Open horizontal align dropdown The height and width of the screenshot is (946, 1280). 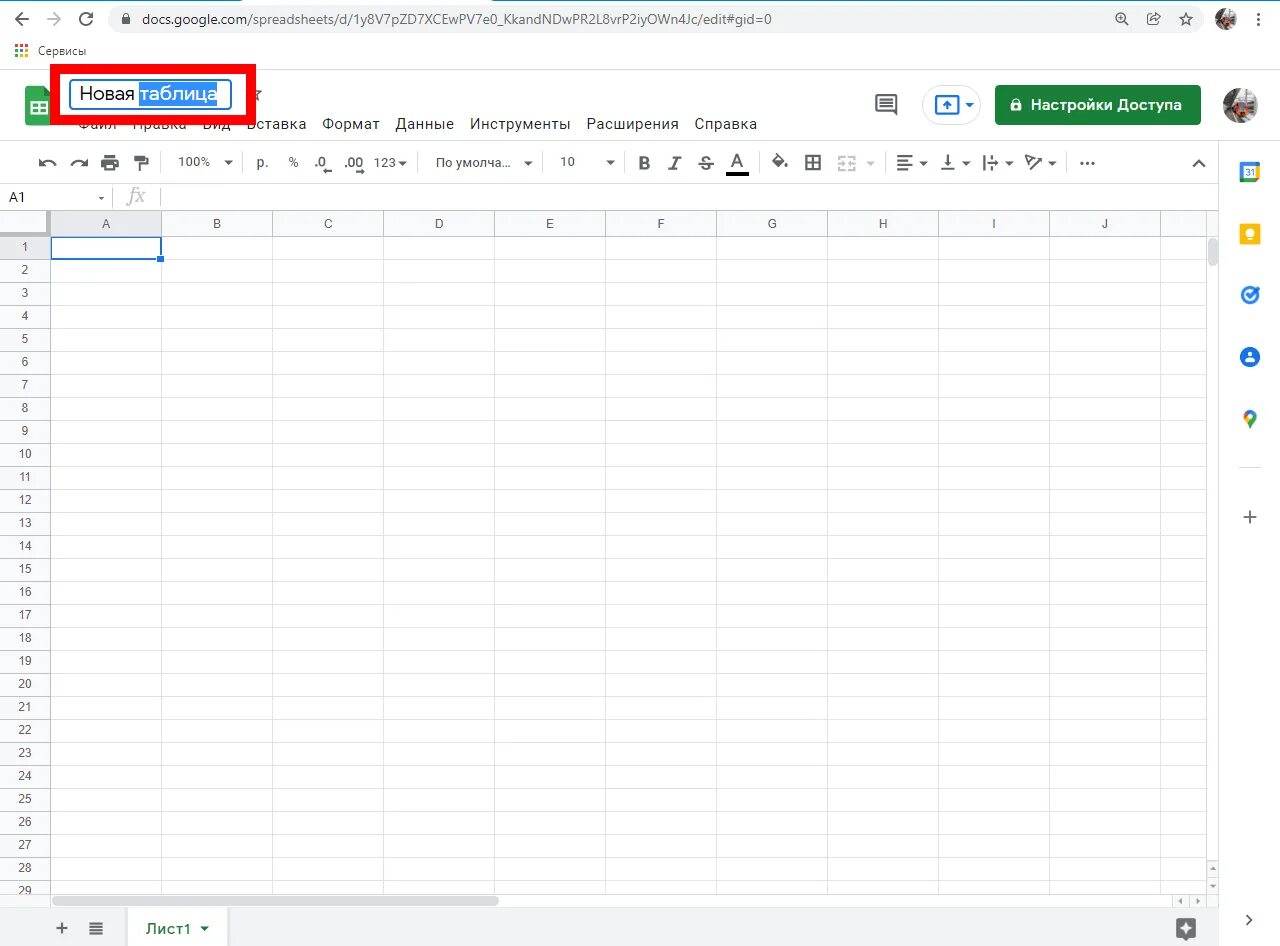911,163
